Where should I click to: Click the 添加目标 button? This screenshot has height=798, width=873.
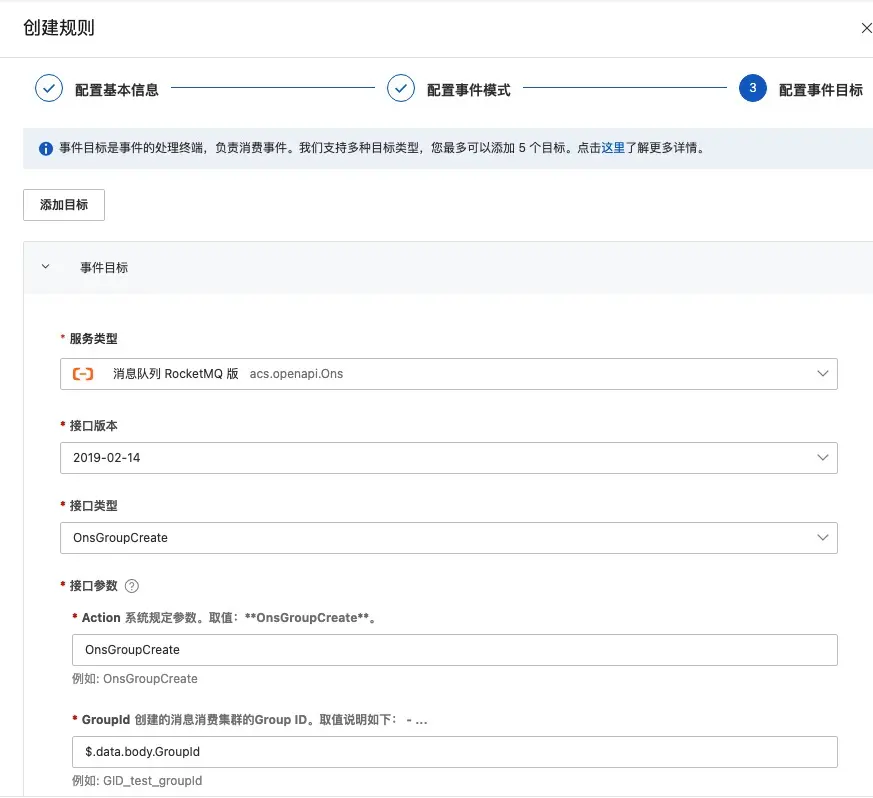[64, 205]
